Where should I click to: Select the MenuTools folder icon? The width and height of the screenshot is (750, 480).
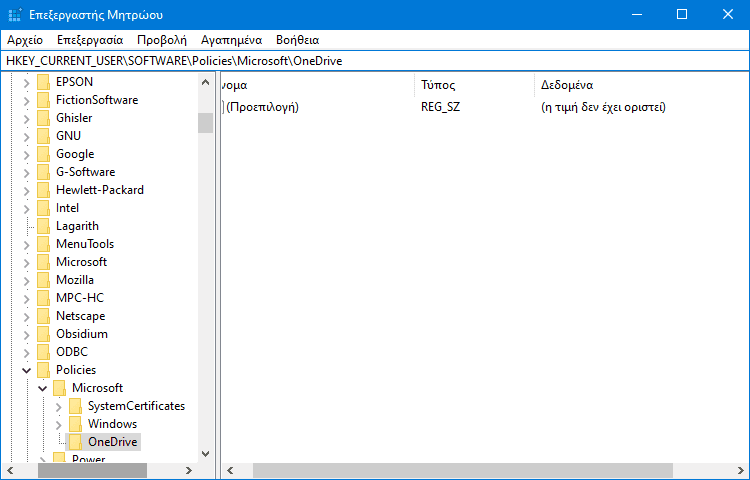click(x=44, y=244)
